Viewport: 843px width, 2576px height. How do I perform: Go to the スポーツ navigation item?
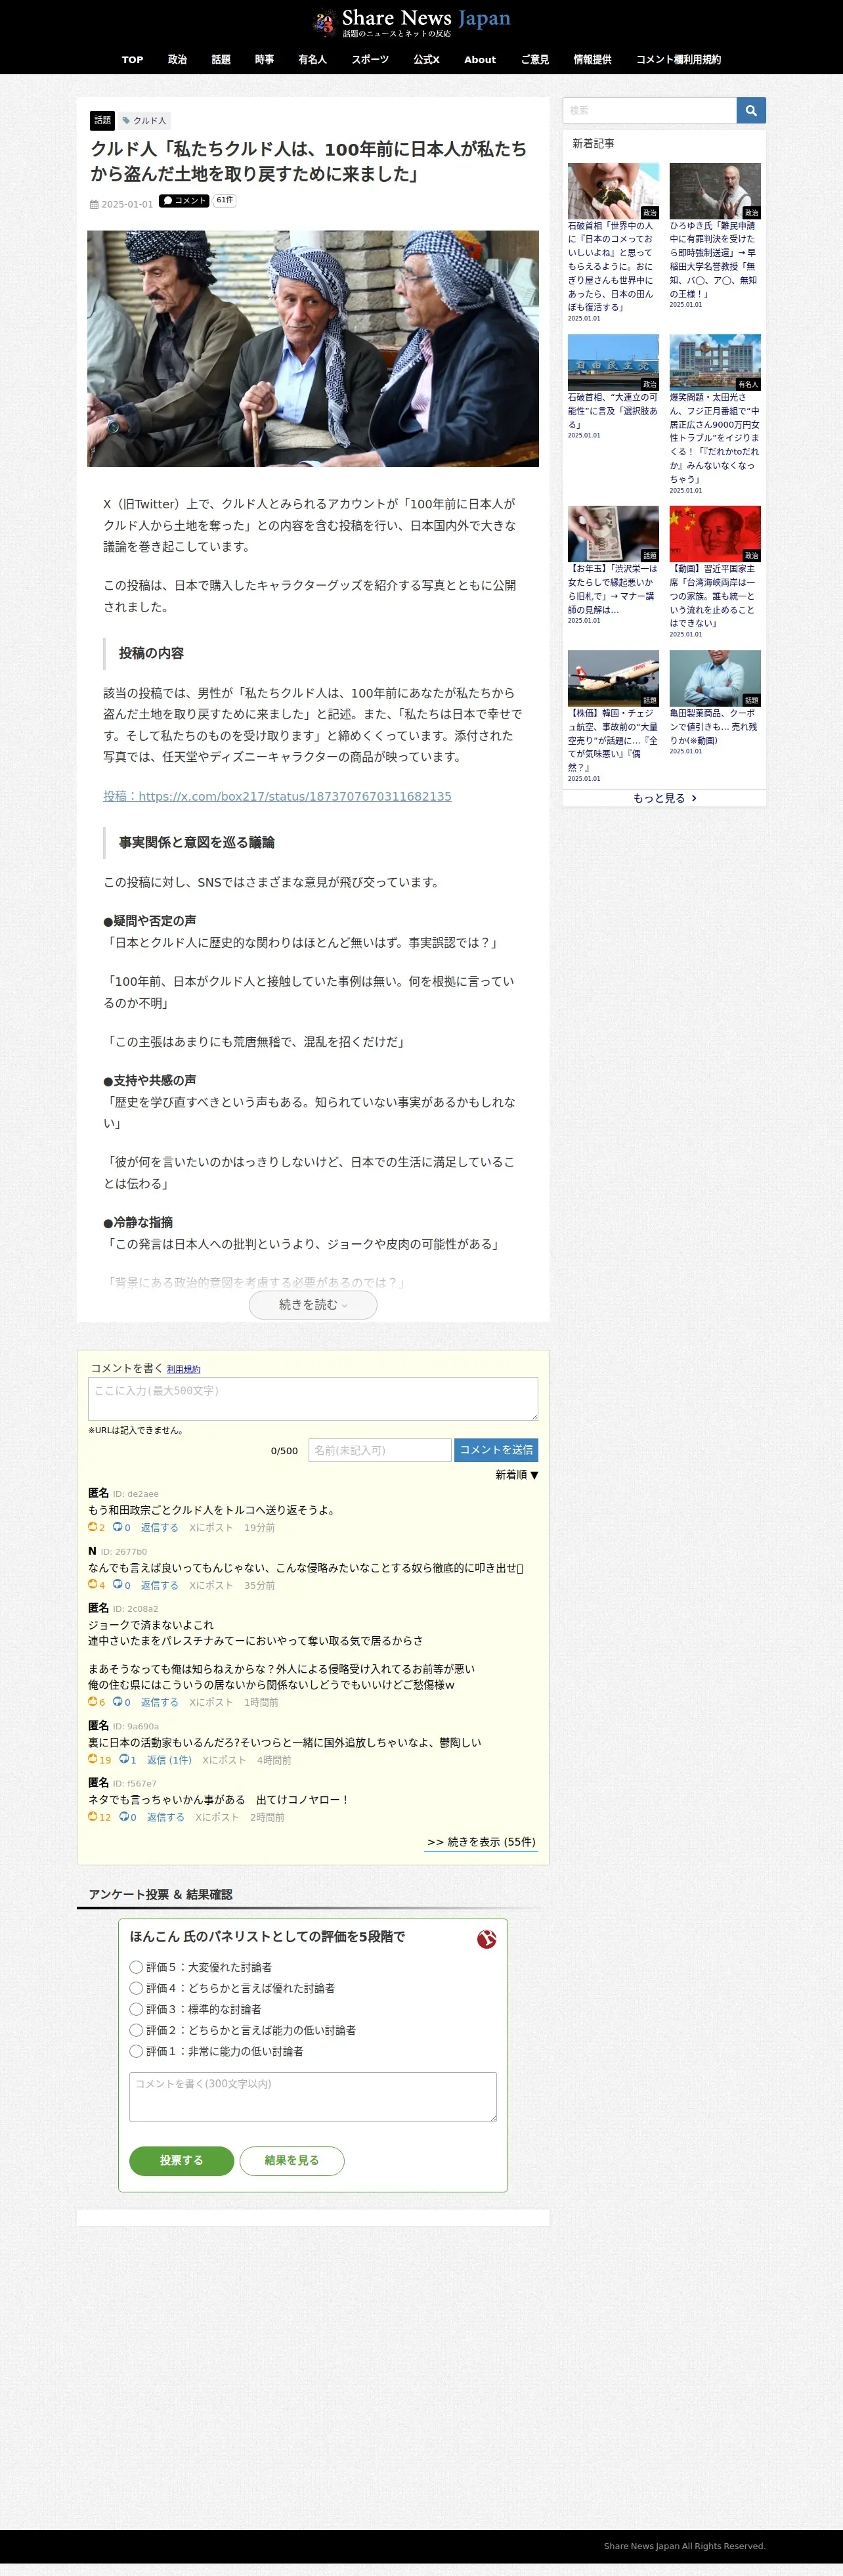tap(370, 60)
